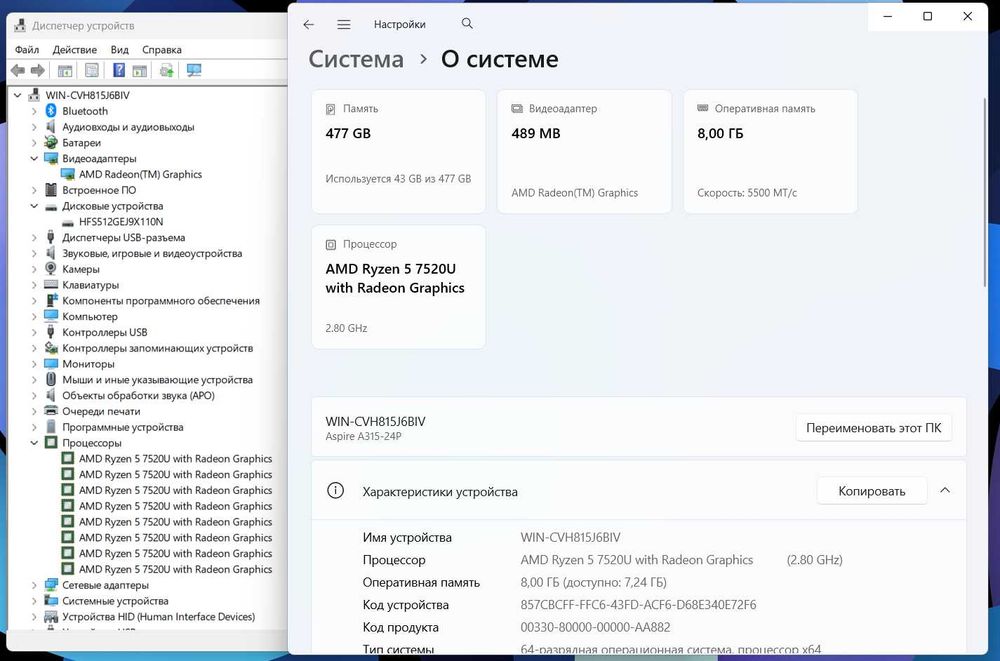1000x661 pixels.
Task: Open the Properties toolbar icon in Device Manager
Action: (92, 70)
